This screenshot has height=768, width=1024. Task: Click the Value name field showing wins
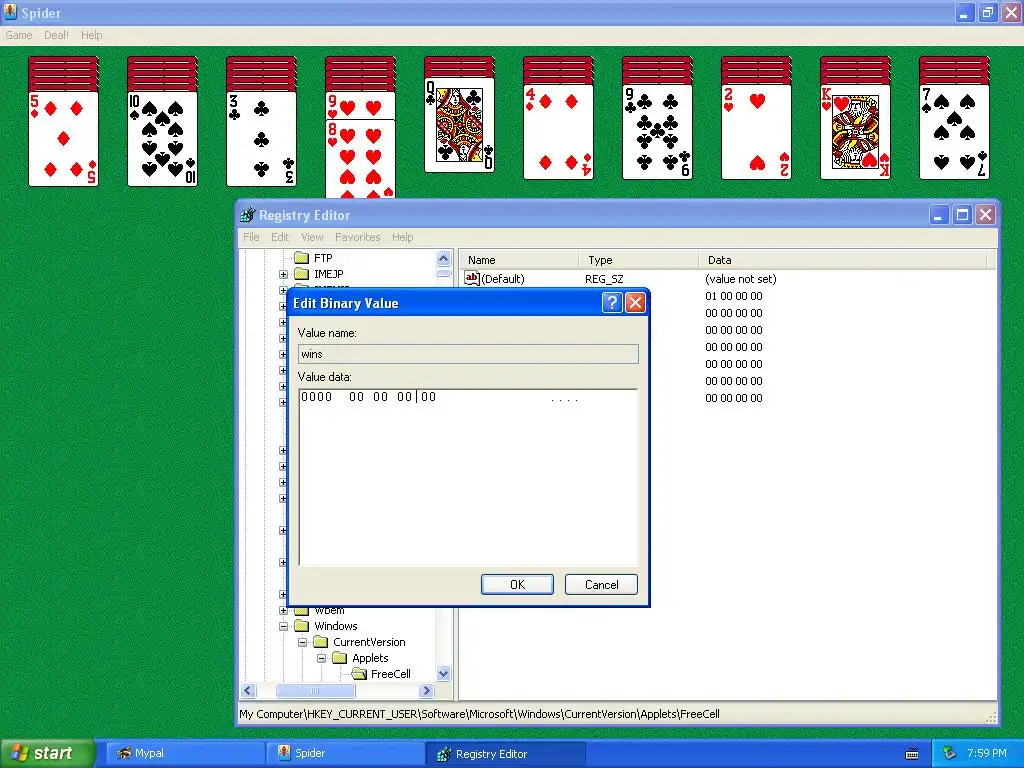pyautogui.click(x=468, y=354)
